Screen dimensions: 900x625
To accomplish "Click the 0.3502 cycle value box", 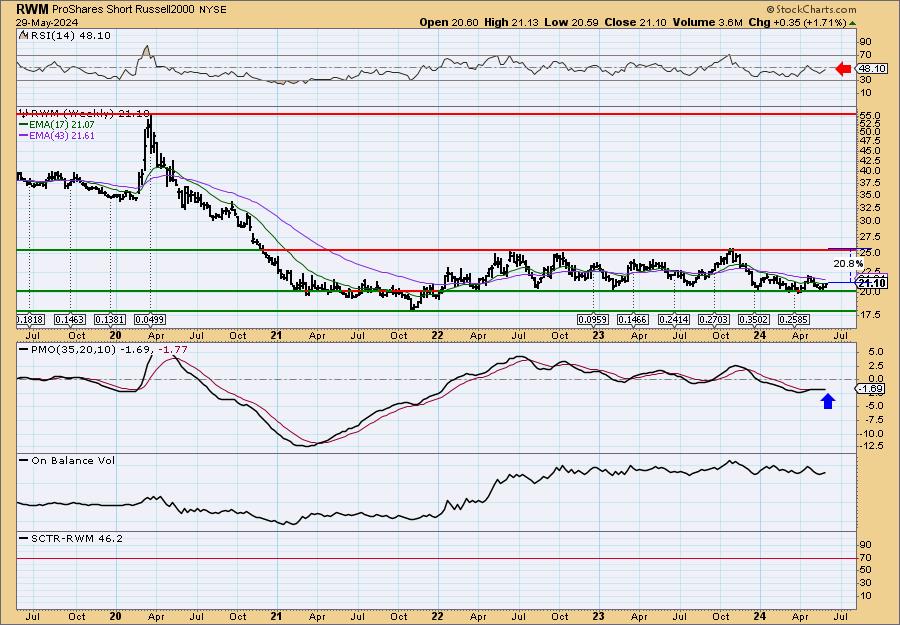I will click(754, 319).
